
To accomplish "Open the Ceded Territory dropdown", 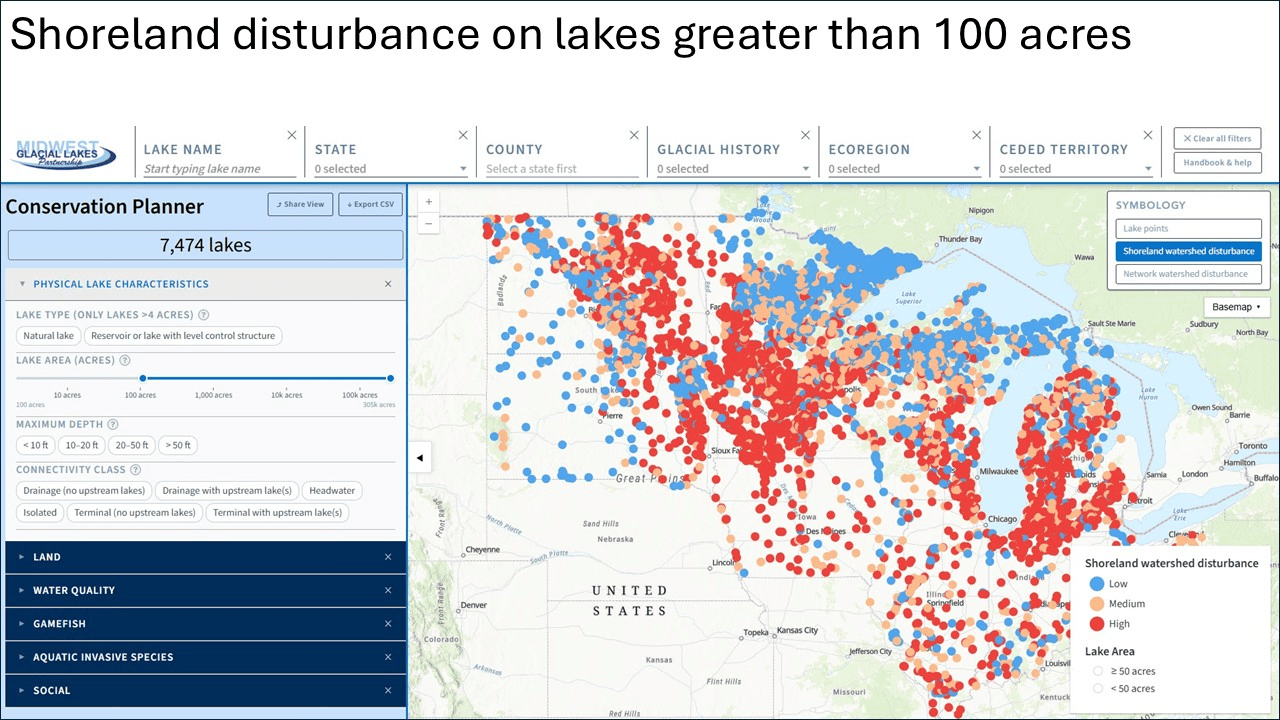I will [x=1076, y=169].
